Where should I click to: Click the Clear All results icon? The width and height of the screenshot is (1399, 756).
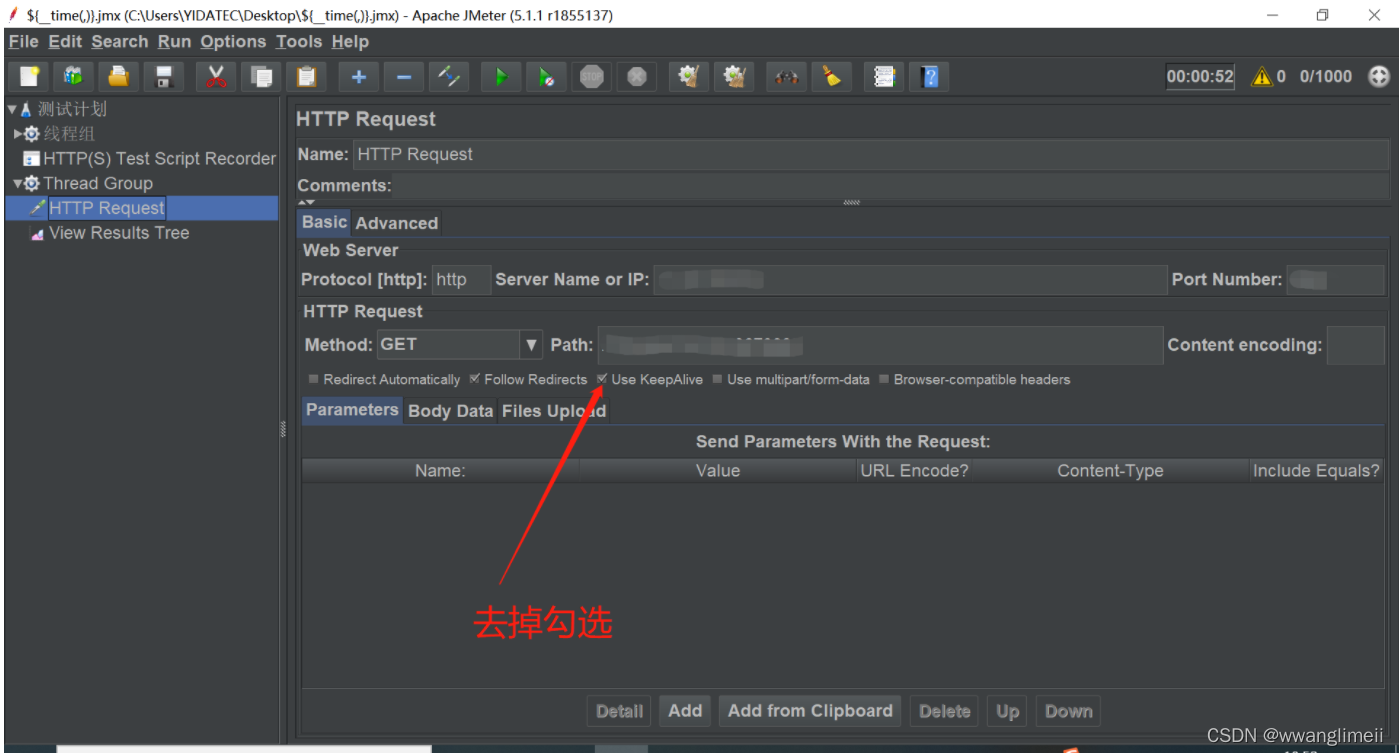pyautogui.click(x=735, y=76)
